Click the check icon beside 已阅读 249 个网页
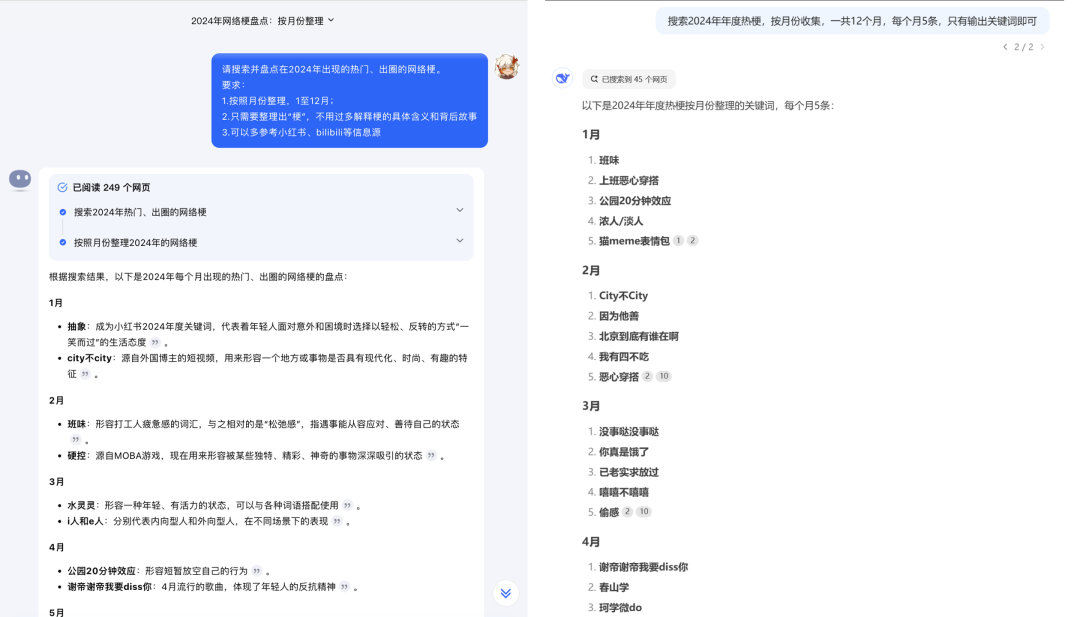 pos(63,187)
